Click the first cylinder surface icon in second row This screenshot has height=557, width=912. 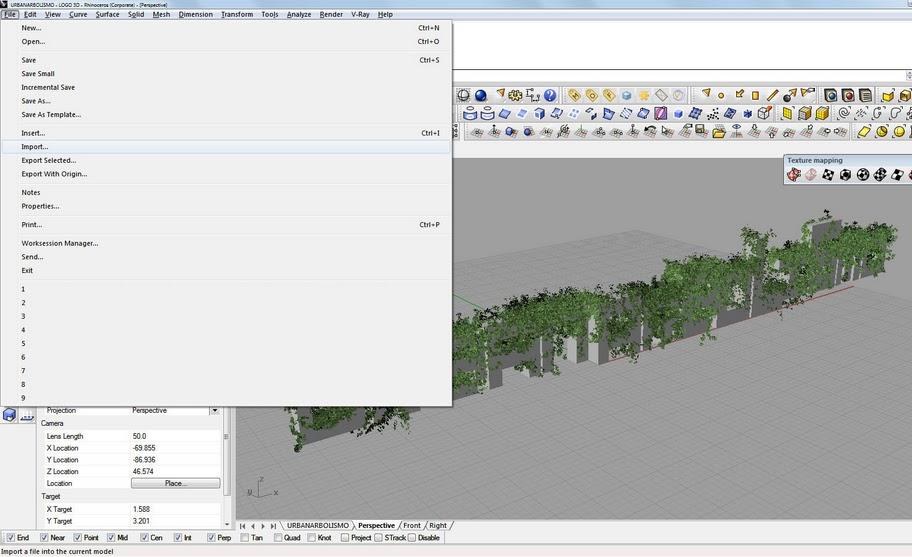coord(470,113)
